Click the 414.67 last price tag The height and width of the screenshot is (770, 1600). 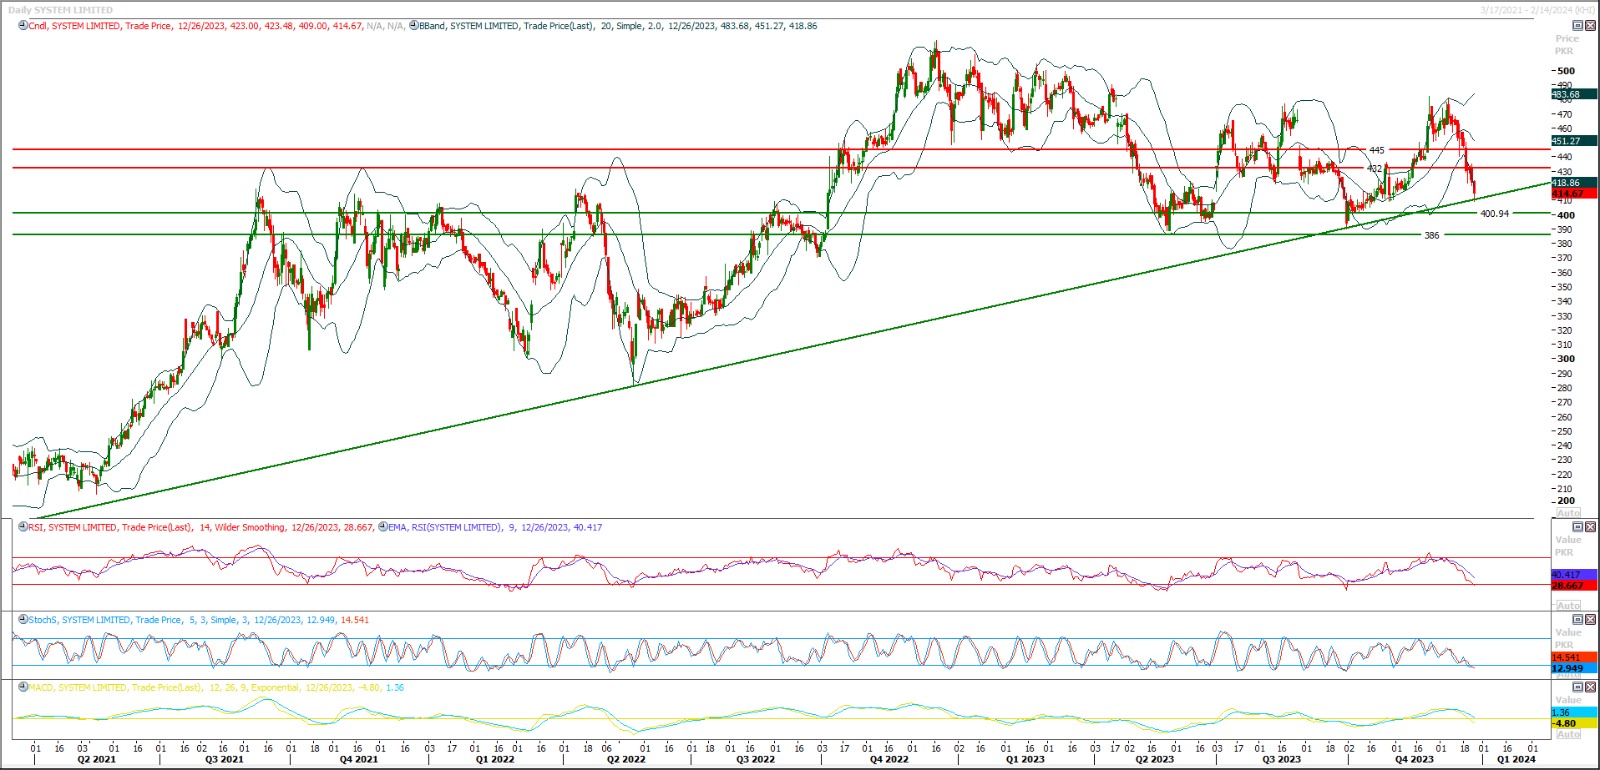click(1567, 193)
